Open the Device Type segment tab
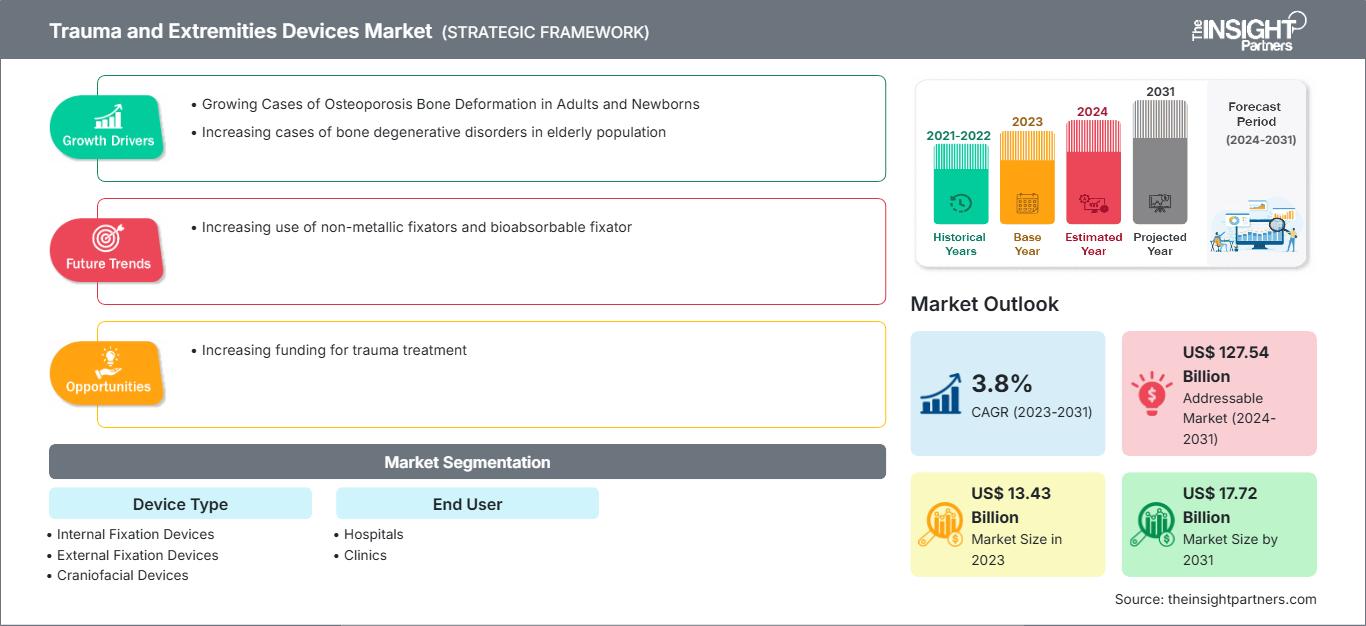The image size is (1366, 626). [x=180, y=504]
